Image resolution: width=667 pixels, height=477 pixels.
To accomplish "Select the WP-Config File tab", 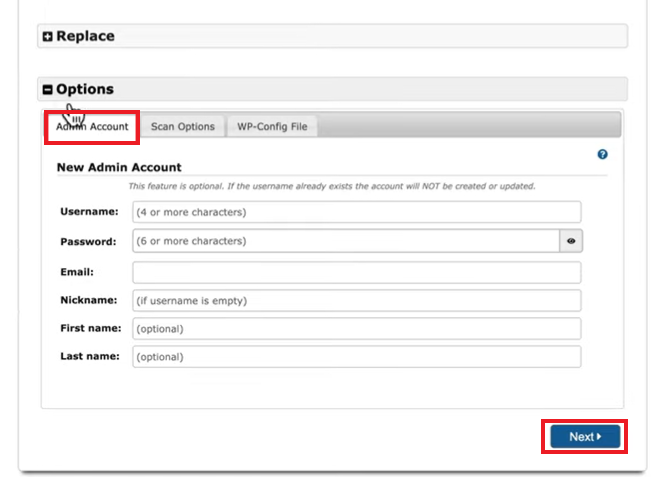I will [x=272, y=127].
